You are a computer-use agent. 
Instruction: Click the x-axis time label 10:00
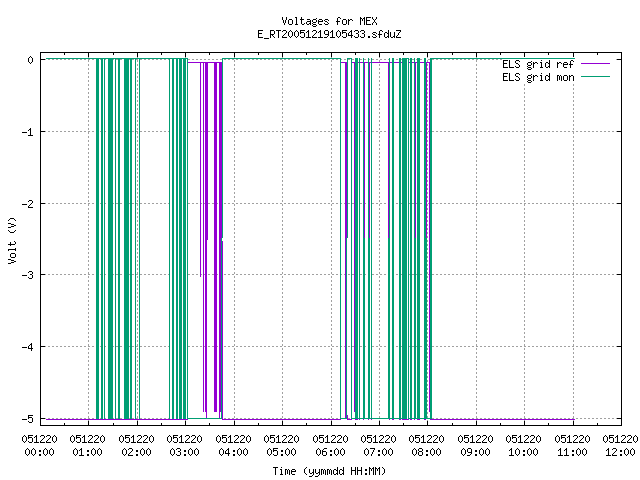523,452
